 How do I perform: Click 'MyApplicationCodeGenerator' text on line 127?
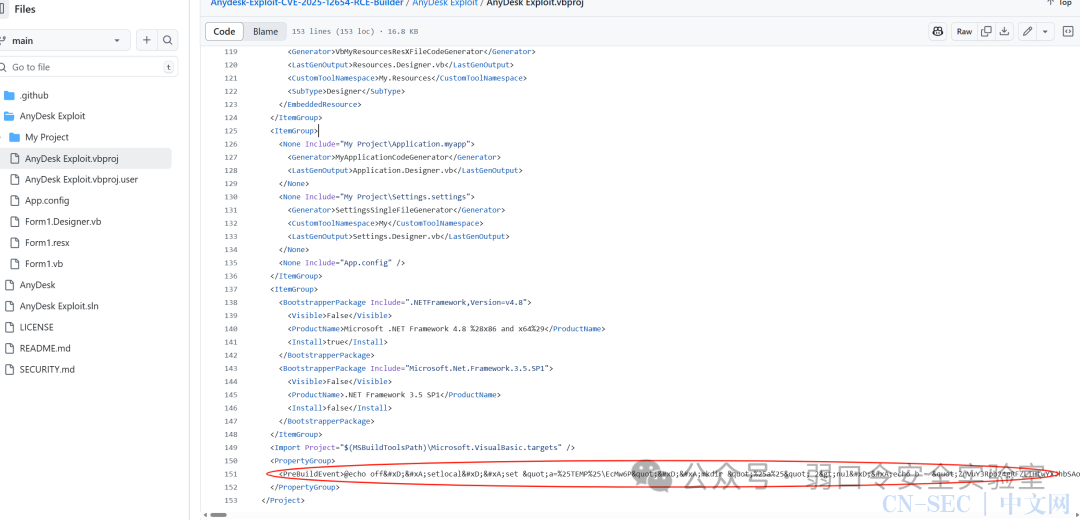[x=393, y=157]
